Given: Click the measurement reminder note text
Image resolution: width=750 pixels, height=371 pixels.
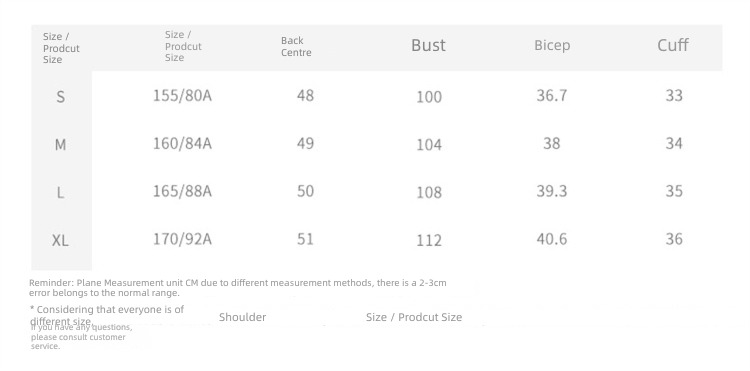Looking at the screenshot, I should [238, 288].
